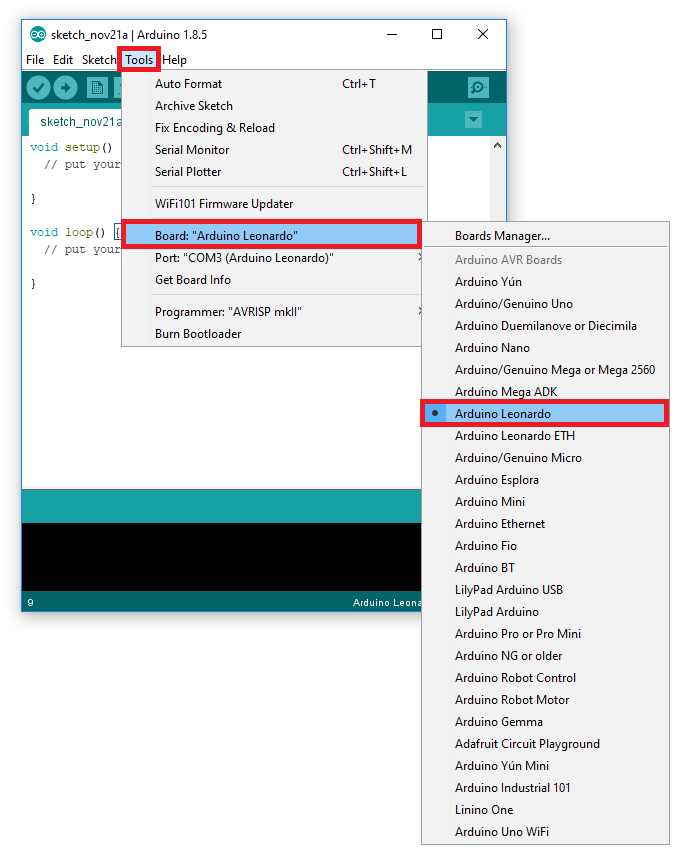The width and height of the screenshot is (691, 867).
Task: Open Serial Monitor menu entry
Action: 274,150
